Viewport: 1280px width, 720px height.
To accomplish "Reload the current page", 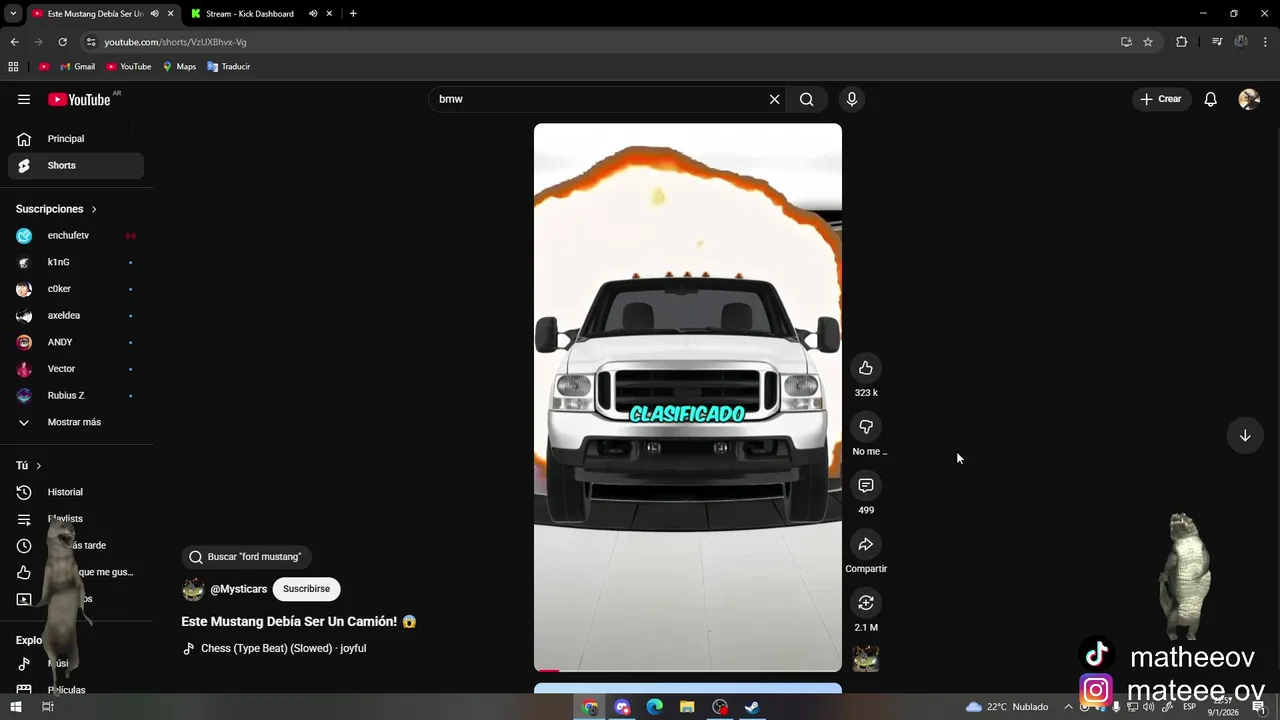I will pyautogui.click(x=62, y=42).
